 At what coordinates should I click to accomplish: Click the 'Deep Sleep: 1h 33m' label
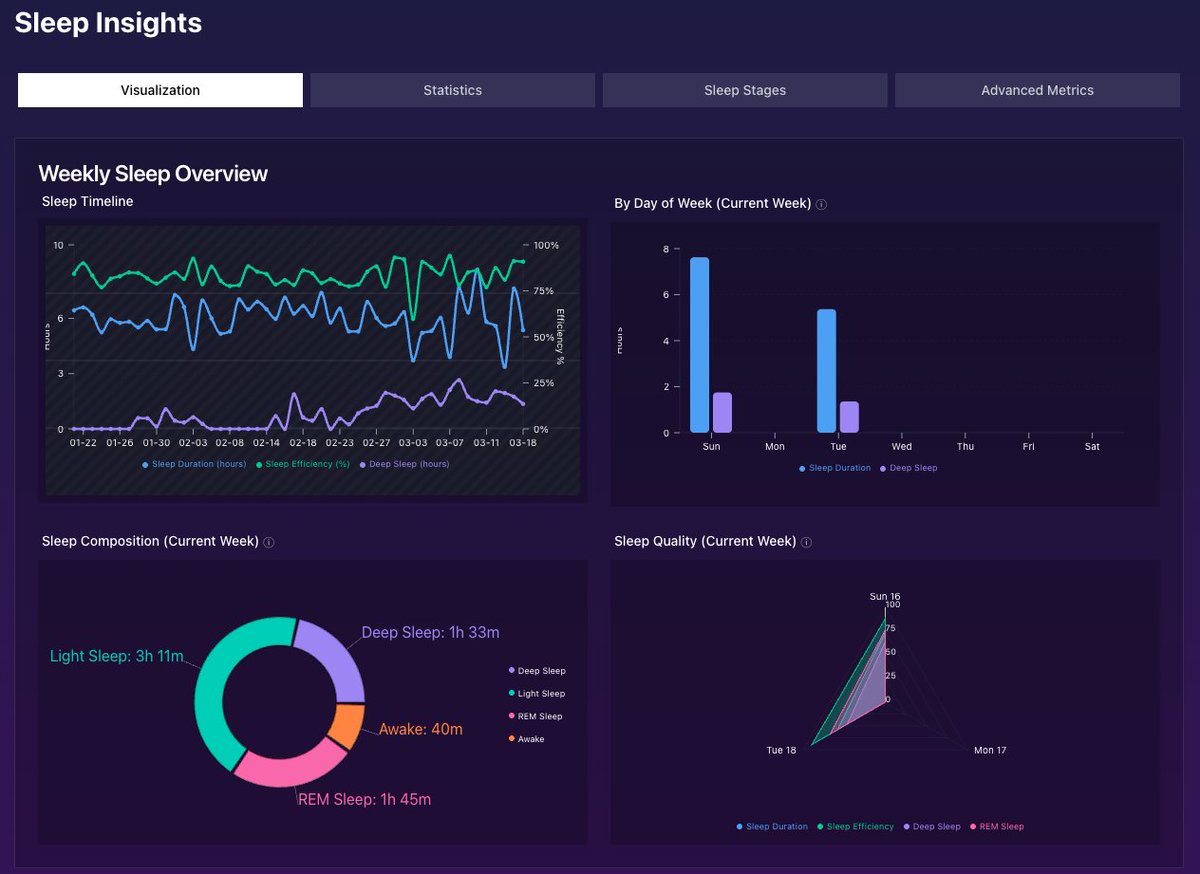430,632
